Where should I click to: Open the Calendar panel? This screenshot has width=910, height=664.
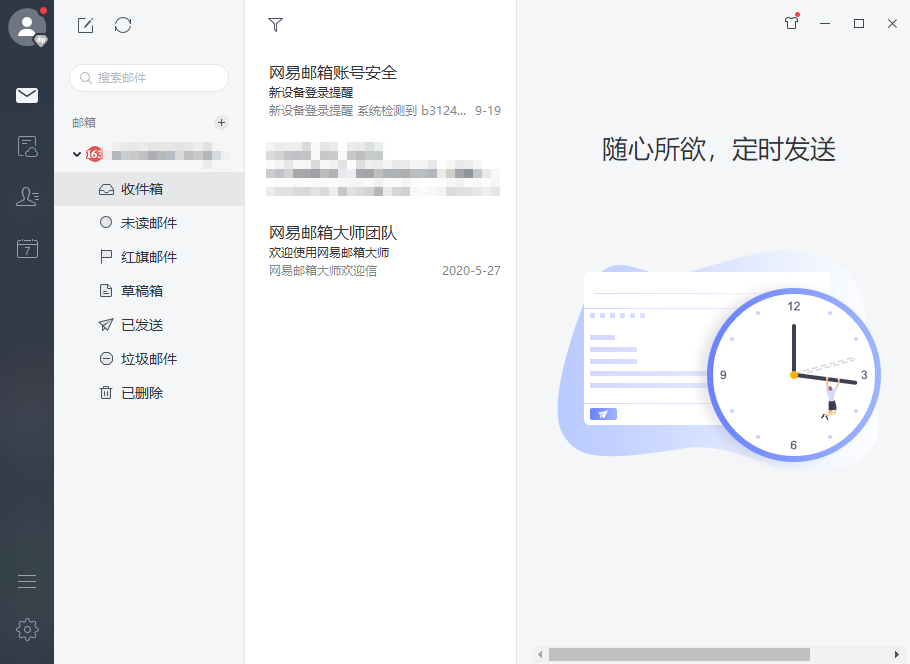pos(26,248)
